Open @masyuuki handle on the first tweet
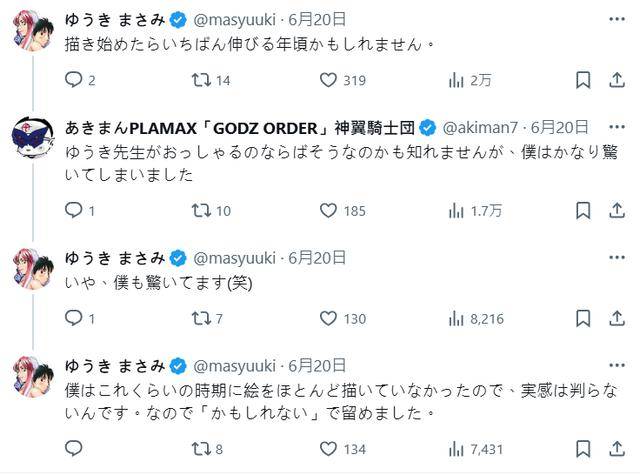The height and width of the screenshot is (475, 640). click(x=234, y=20)
